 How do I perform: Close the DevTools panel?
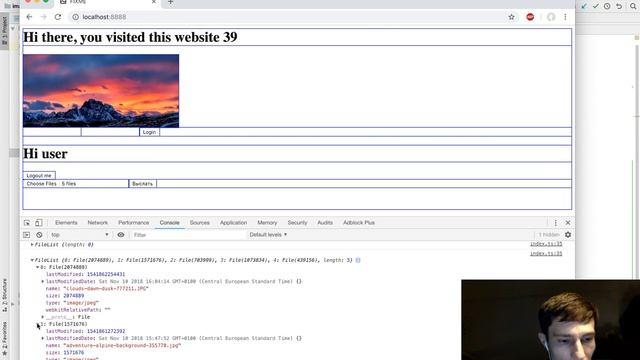click(568, 223)
